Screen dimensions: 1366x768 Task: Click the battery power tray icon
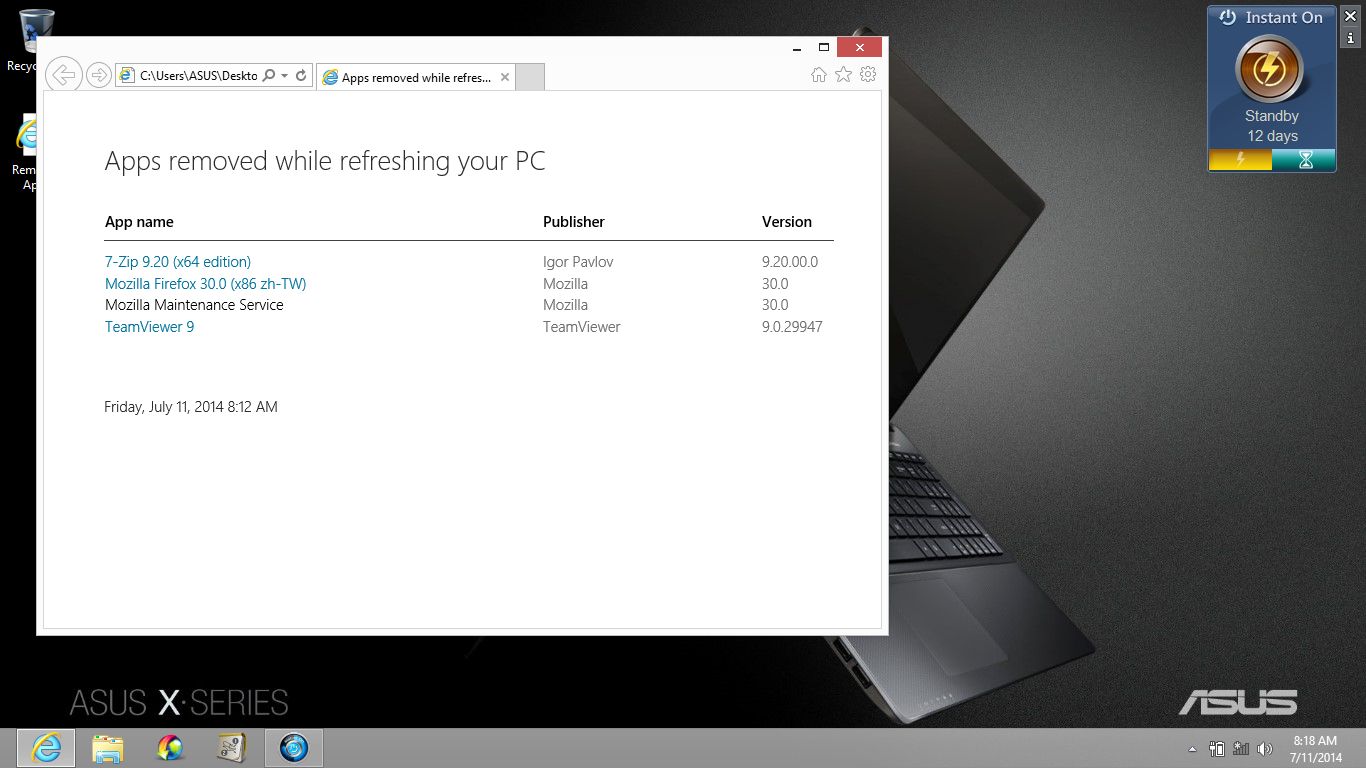1217,748
